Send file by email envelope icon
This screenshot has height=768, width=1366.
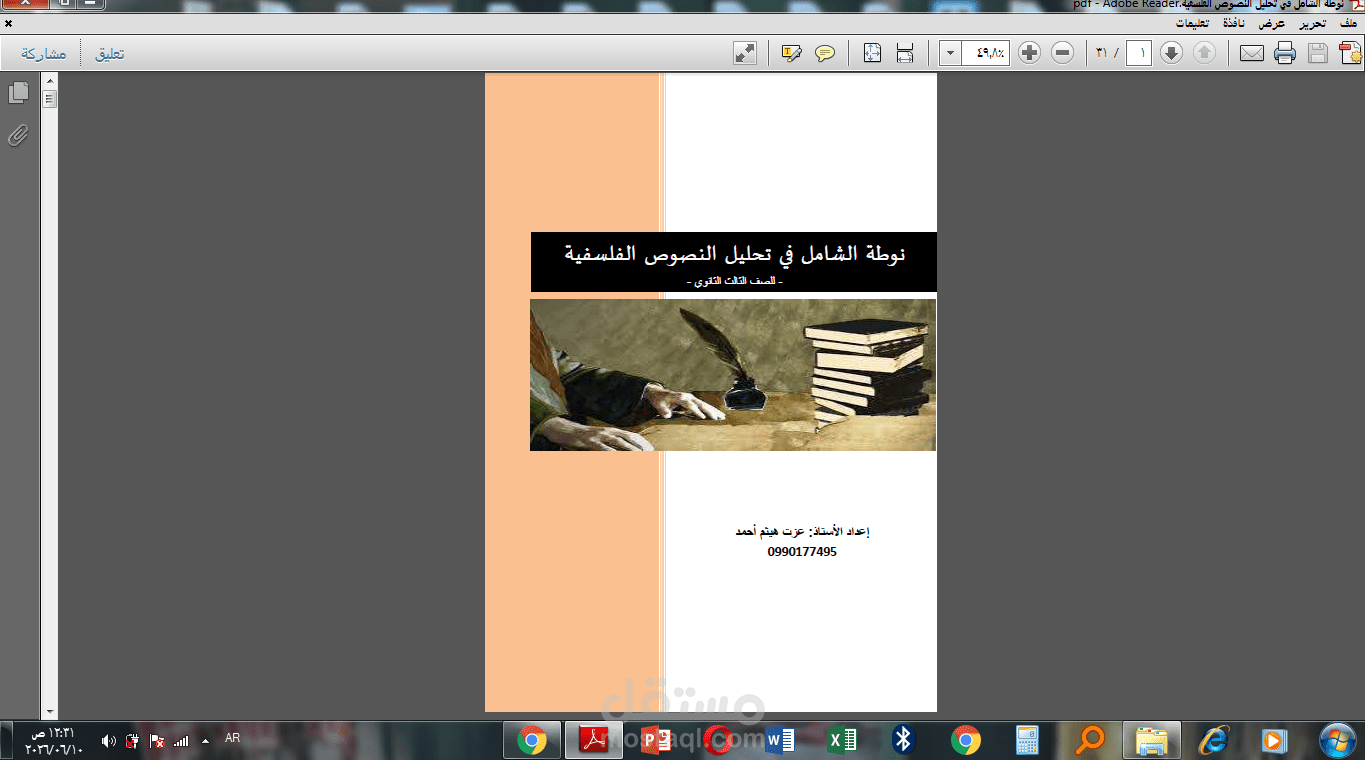pos(1252,53)
